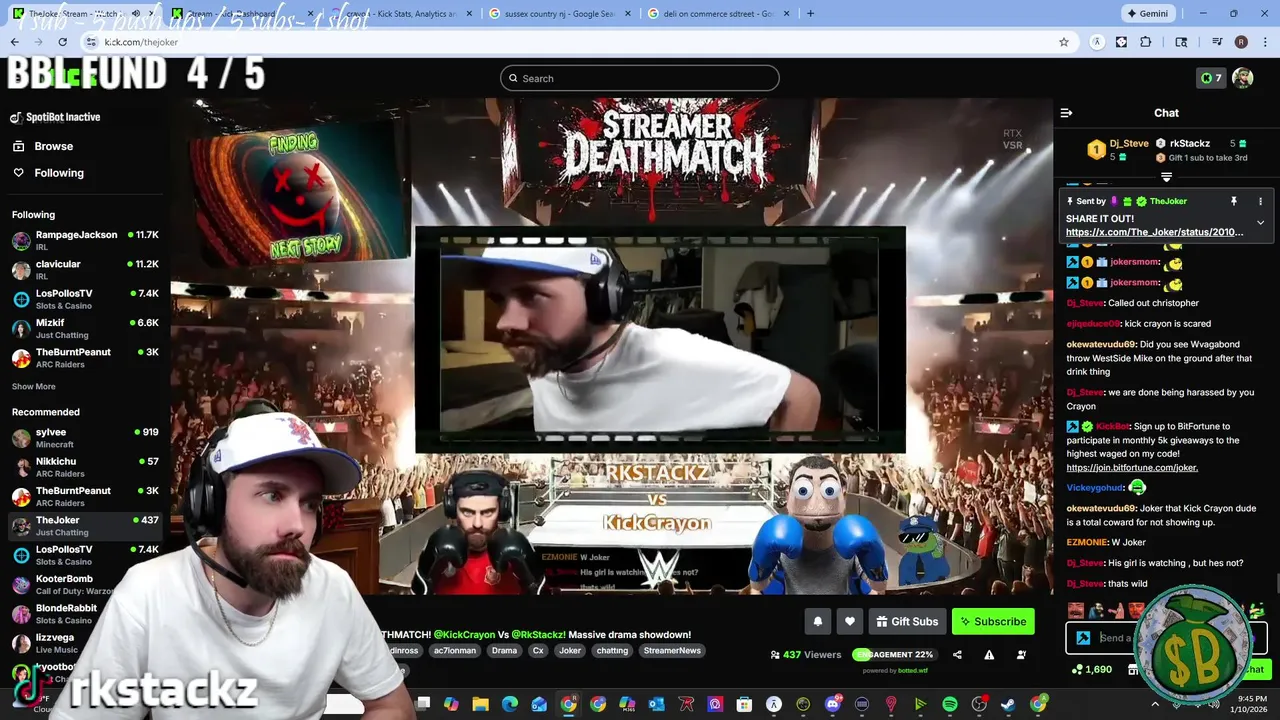Click the notification bell icon below the stream

pyautogui.click(x=817, y=621)
